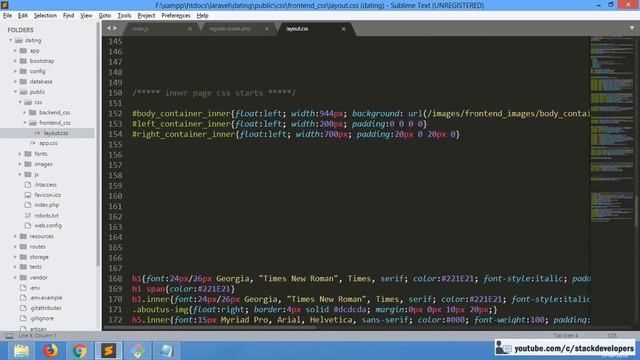The width and height of the screenshot is (640, 360).
Task: Expand the resources folder
Action: [x=16, y=236]
